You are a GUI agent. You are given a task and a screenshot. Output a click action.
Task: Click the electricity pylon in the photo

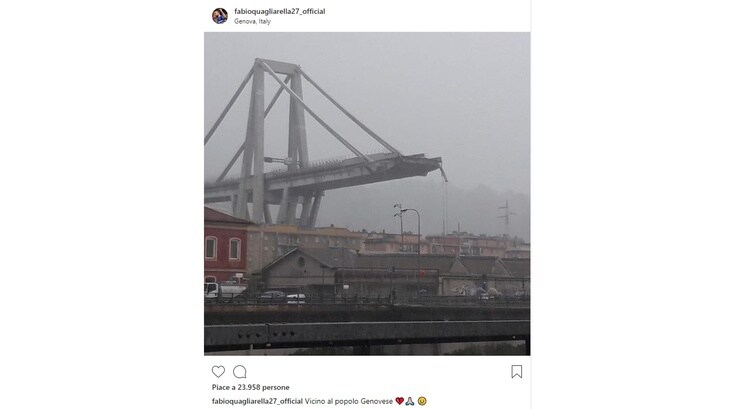(x=506, y=218)
